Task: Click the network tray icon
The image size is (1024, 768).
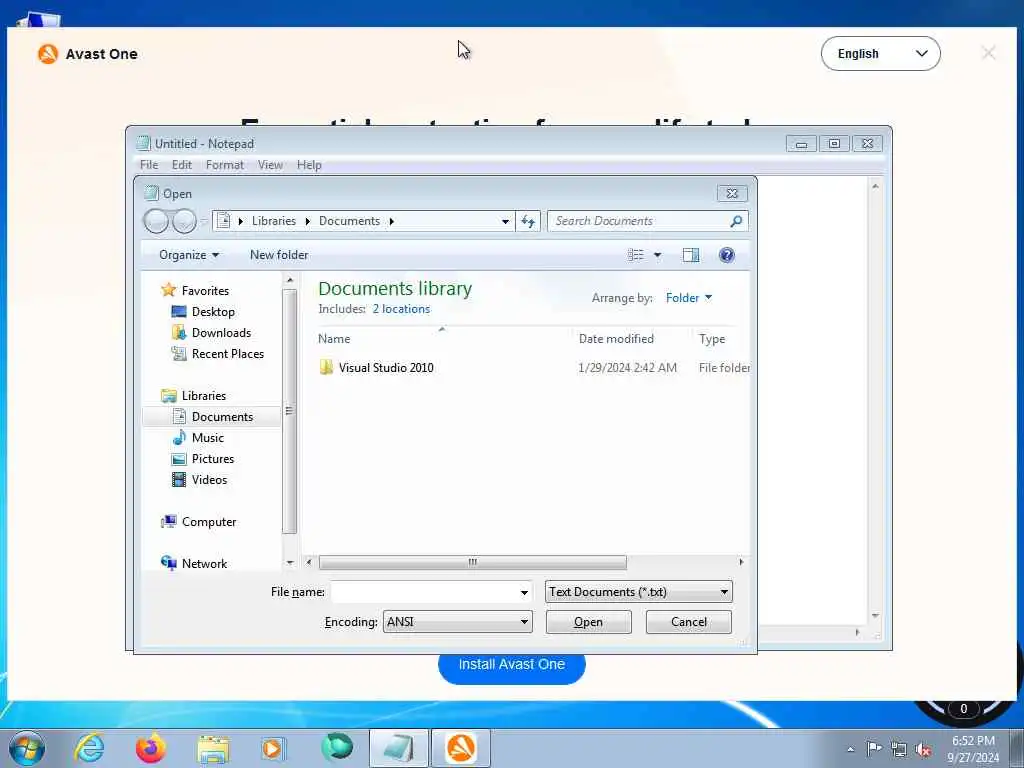Action: [x=899, y=749]
